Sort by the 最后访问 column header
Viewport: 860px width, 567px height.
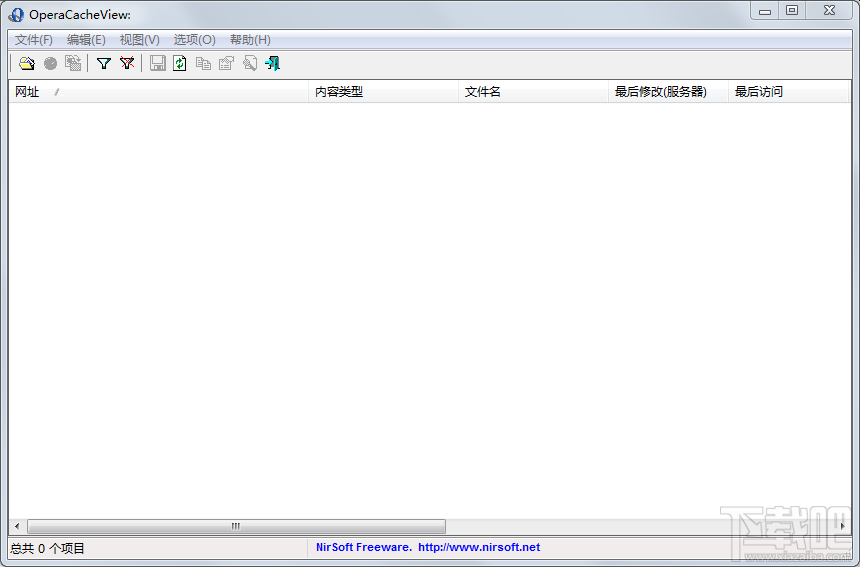(788, 92)
